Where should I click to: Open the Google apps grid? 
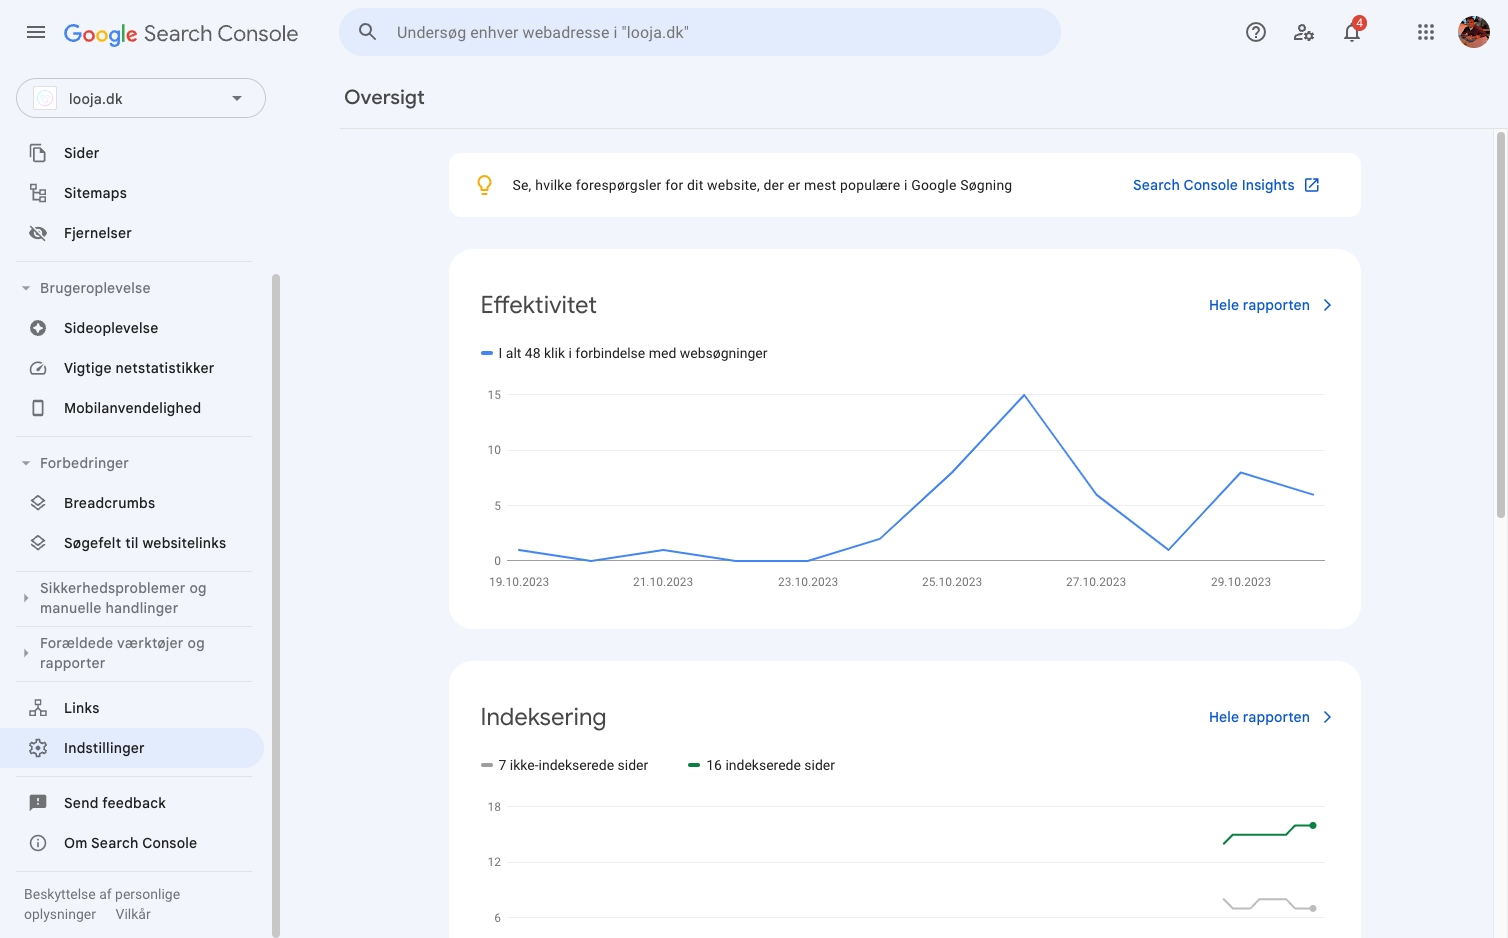tap(1426, 32)
